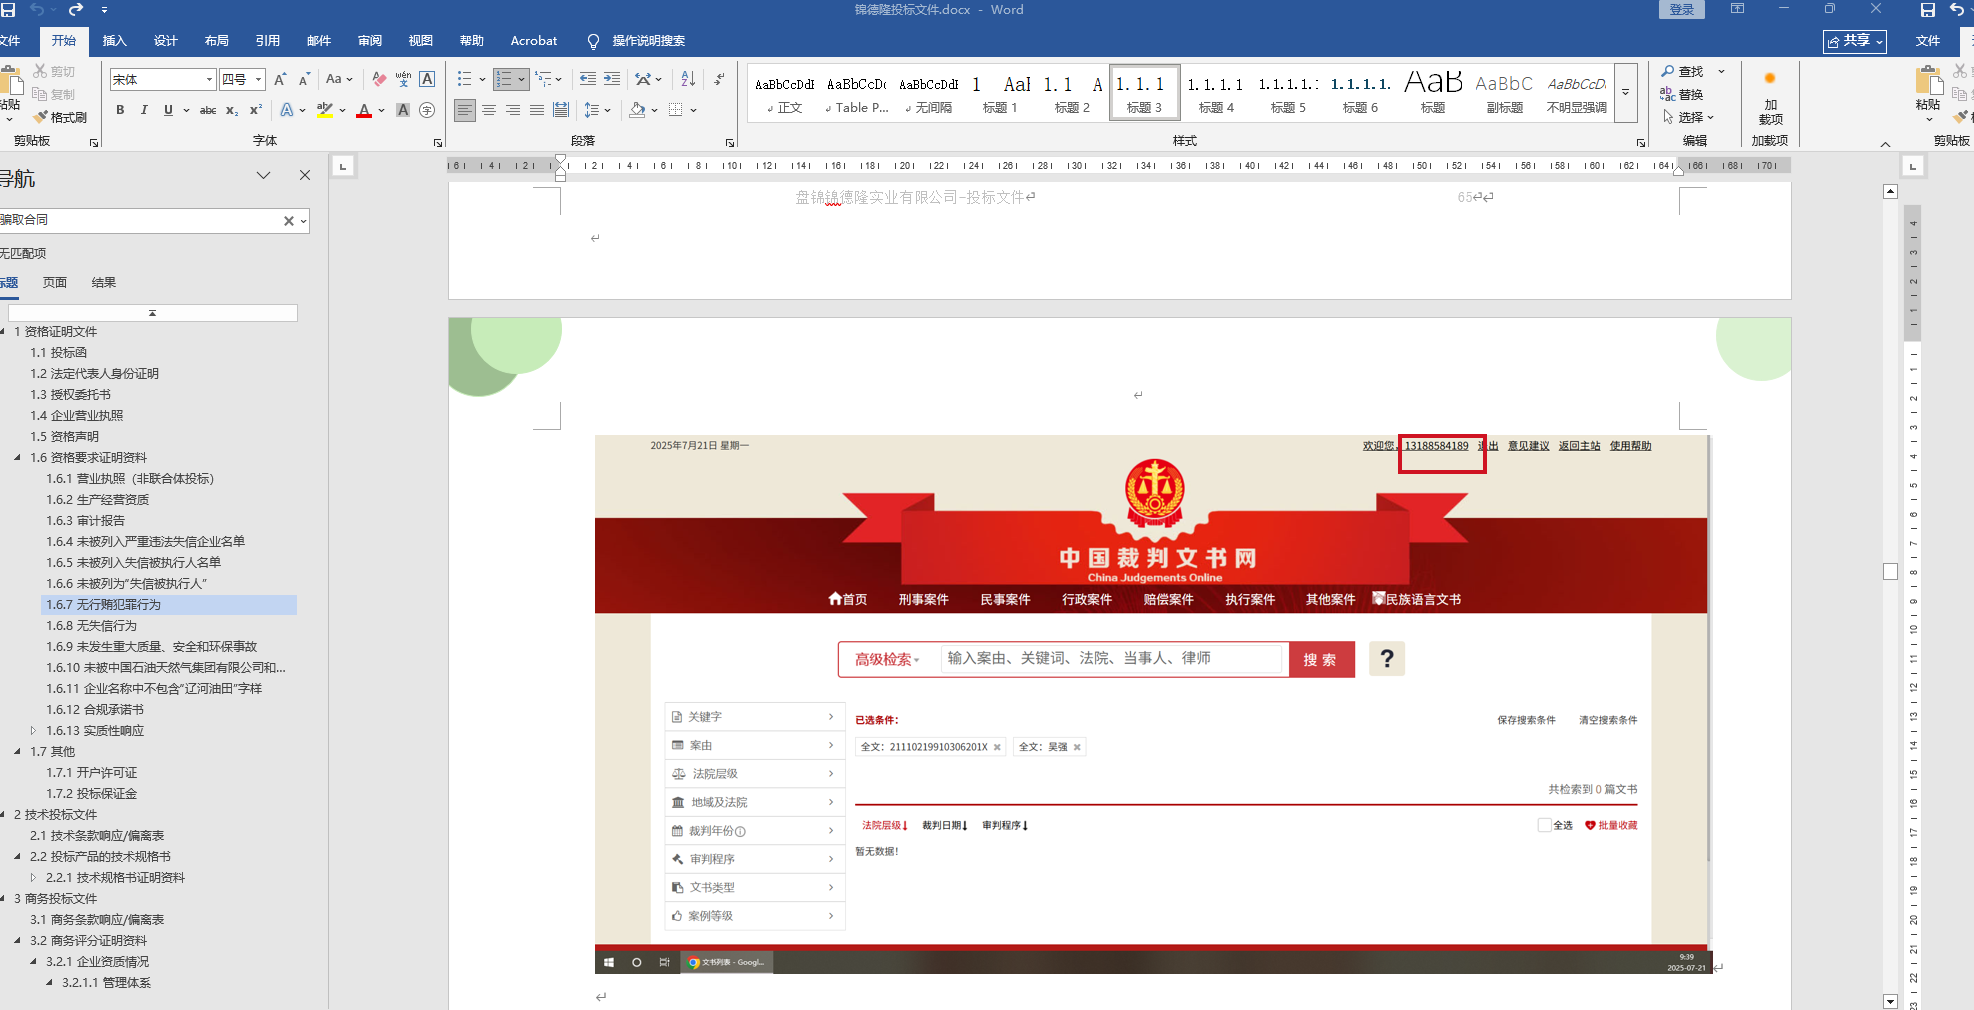Click the 查找 find button
This screenshot has width=1974, height=1010.
tap(1683, 71)
